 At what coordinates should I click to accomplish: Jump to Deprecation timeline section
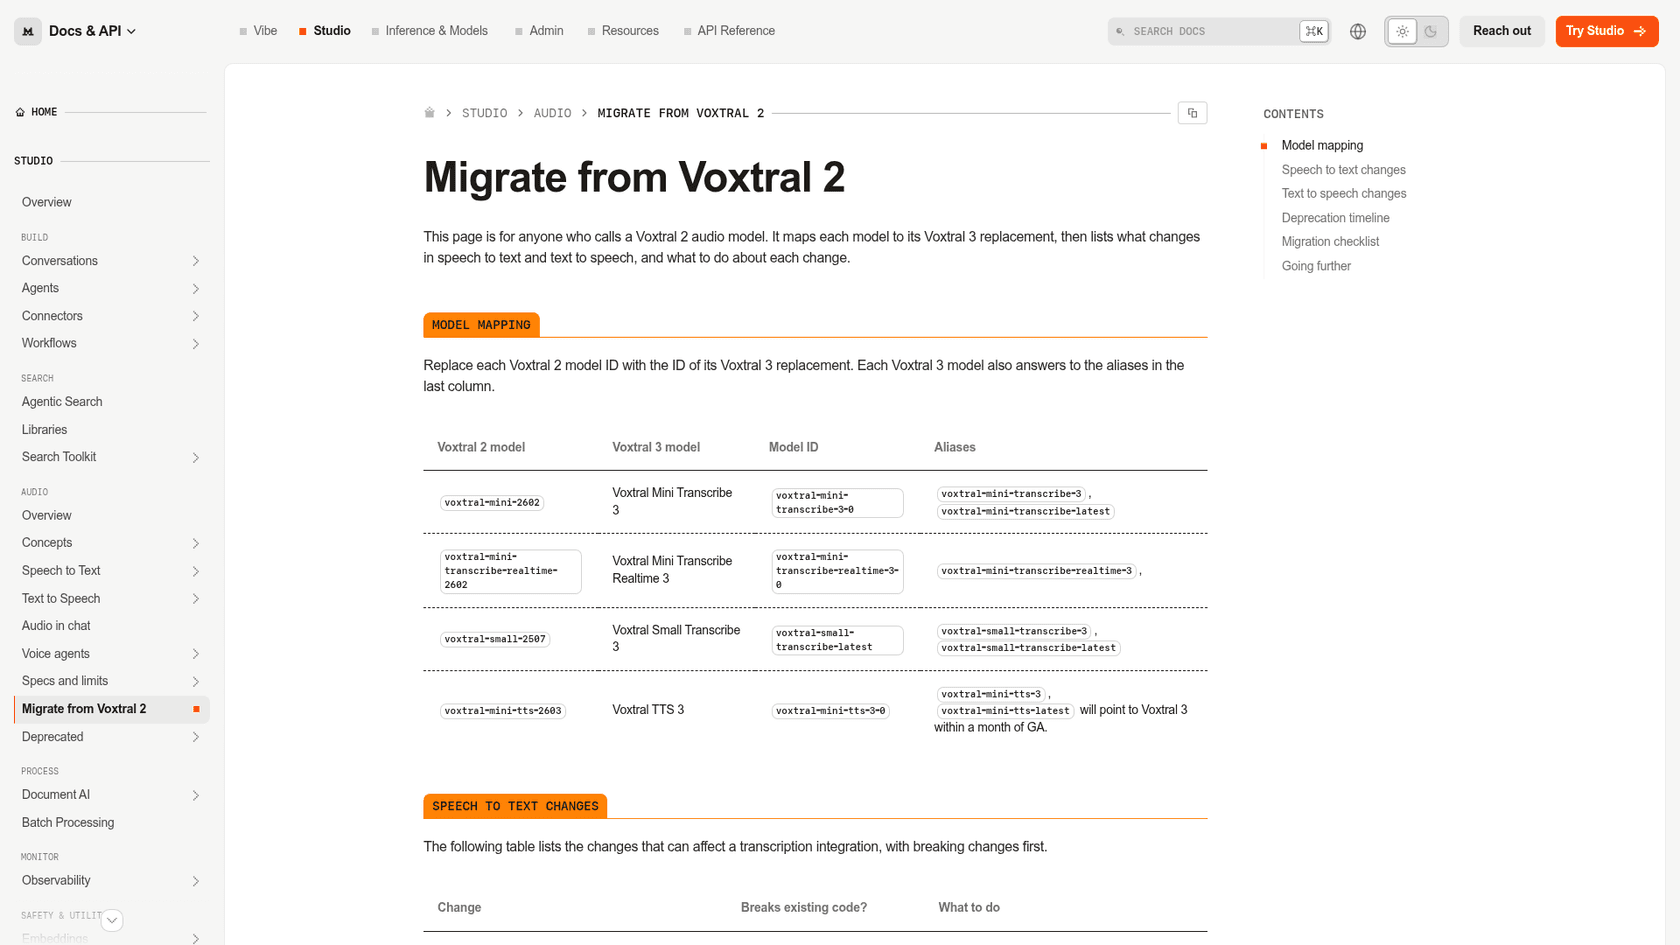coord(1335,218)
